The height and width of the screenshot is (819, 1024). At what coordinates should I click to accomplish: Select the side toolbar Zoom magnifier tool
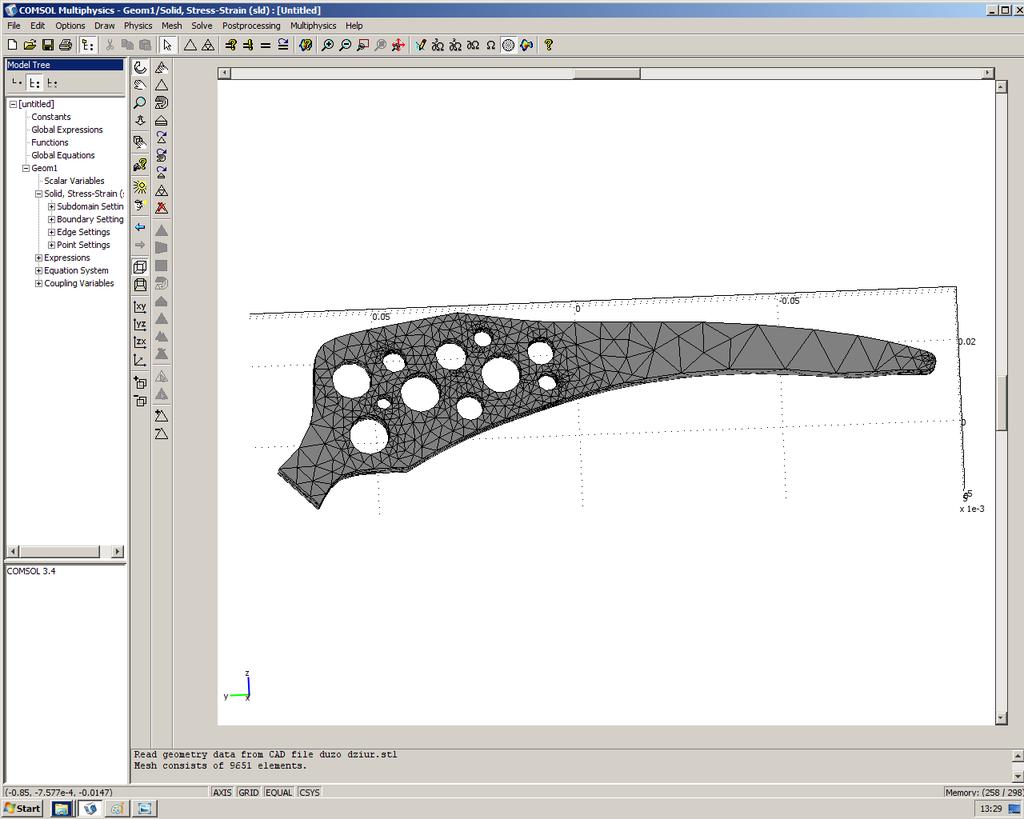140,103
